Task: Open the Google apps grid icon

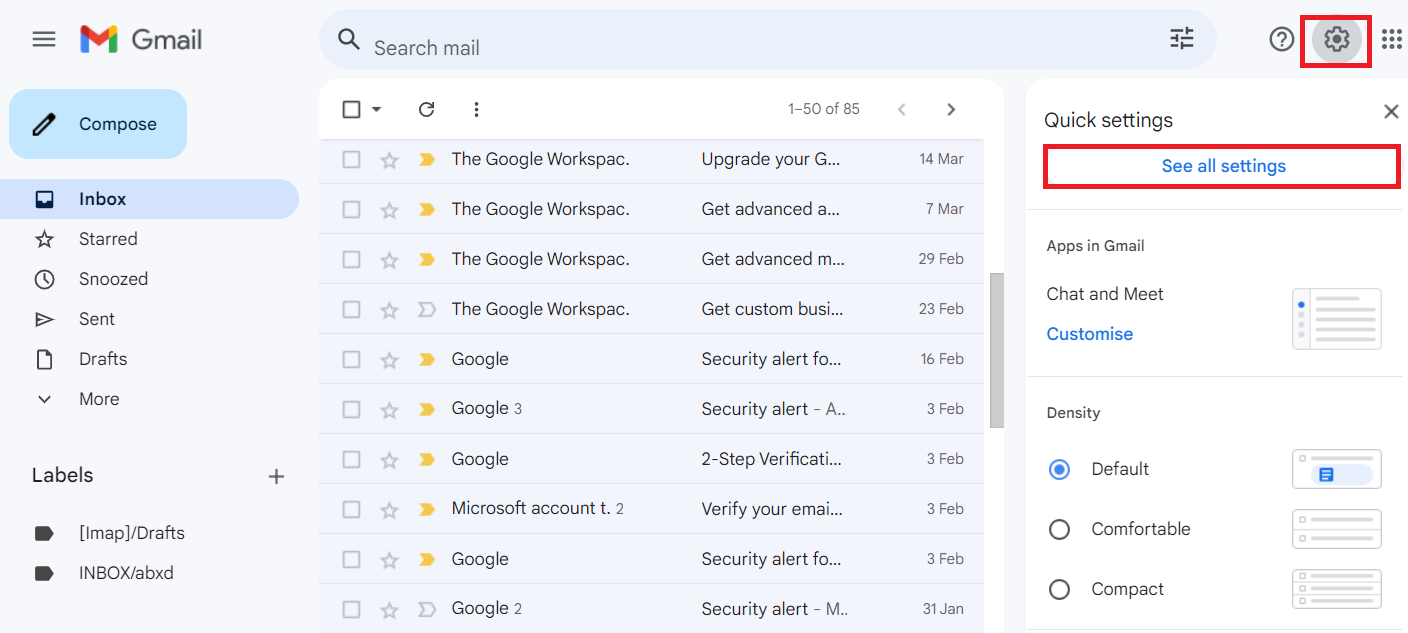Action: pyautogui.click(x=1391, y=40)
